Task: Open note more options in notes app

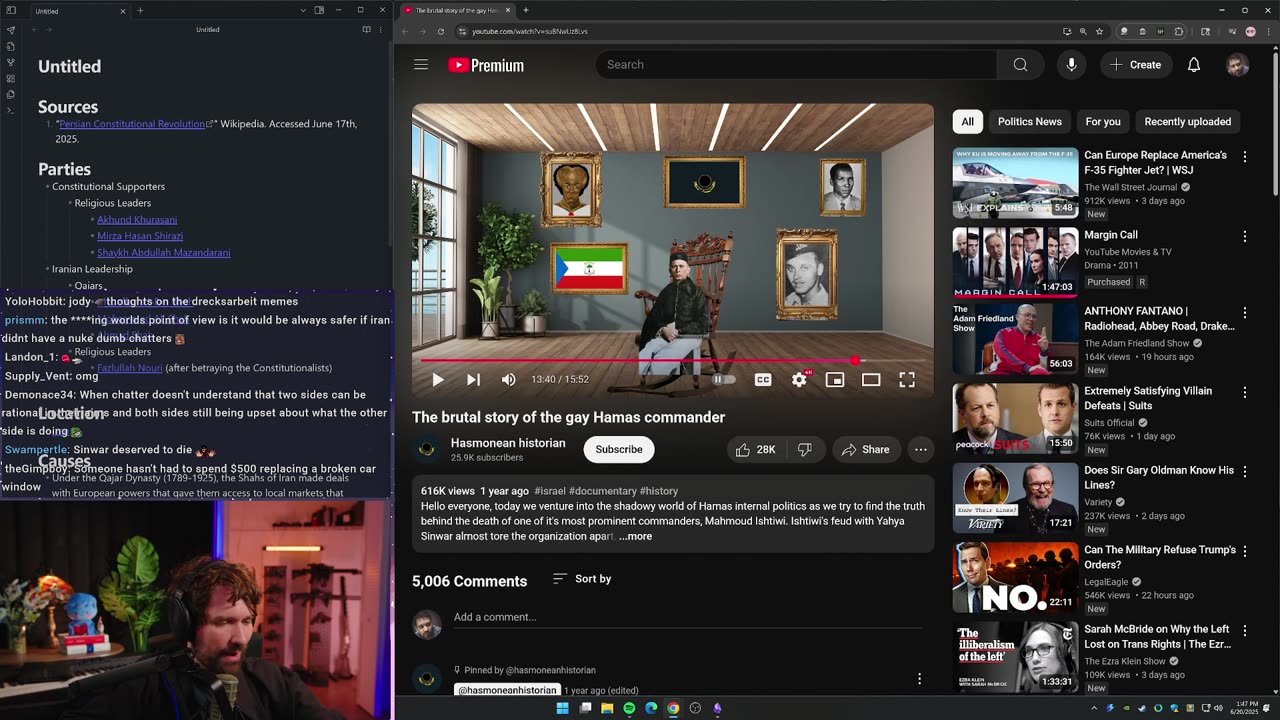Action: [381, 30]
